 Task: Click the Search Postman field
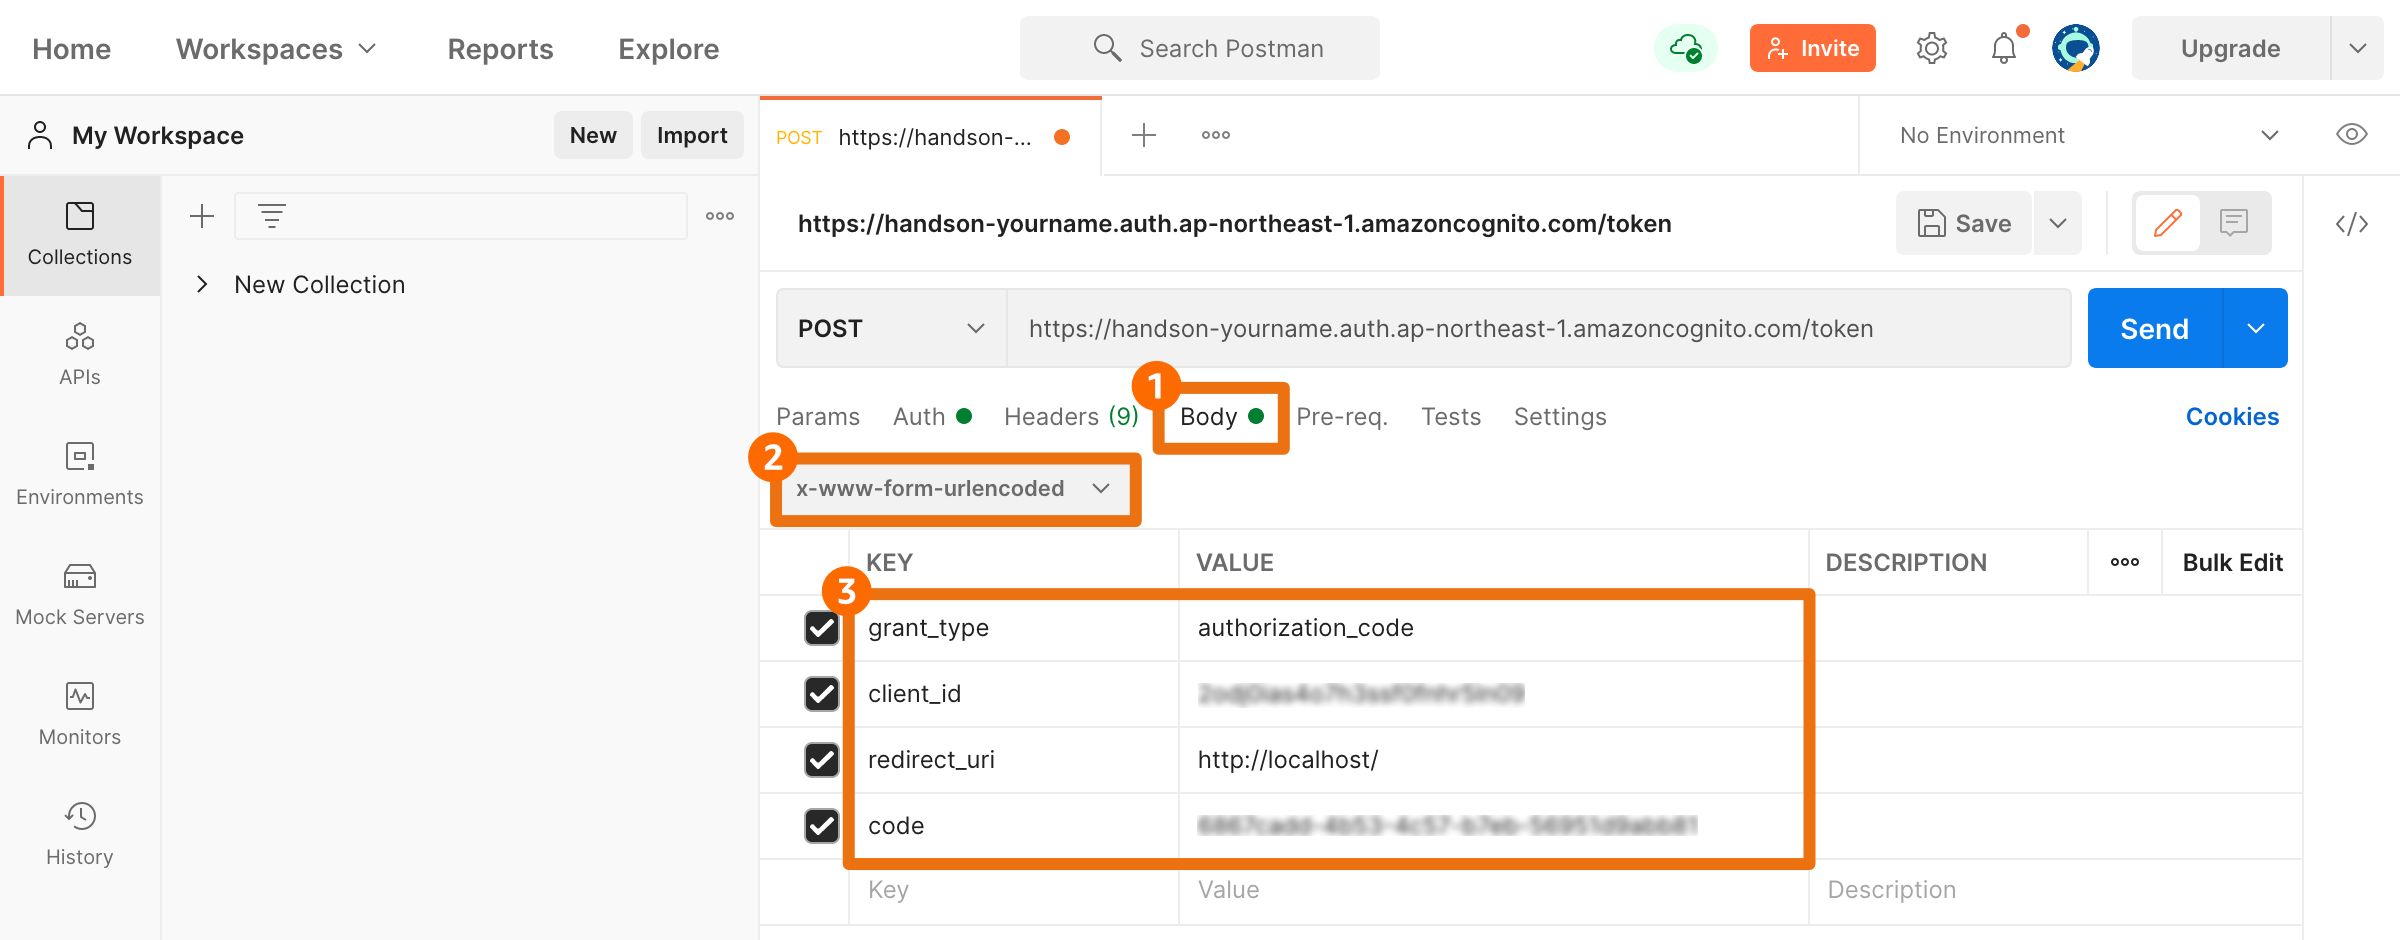[1200, 48]
